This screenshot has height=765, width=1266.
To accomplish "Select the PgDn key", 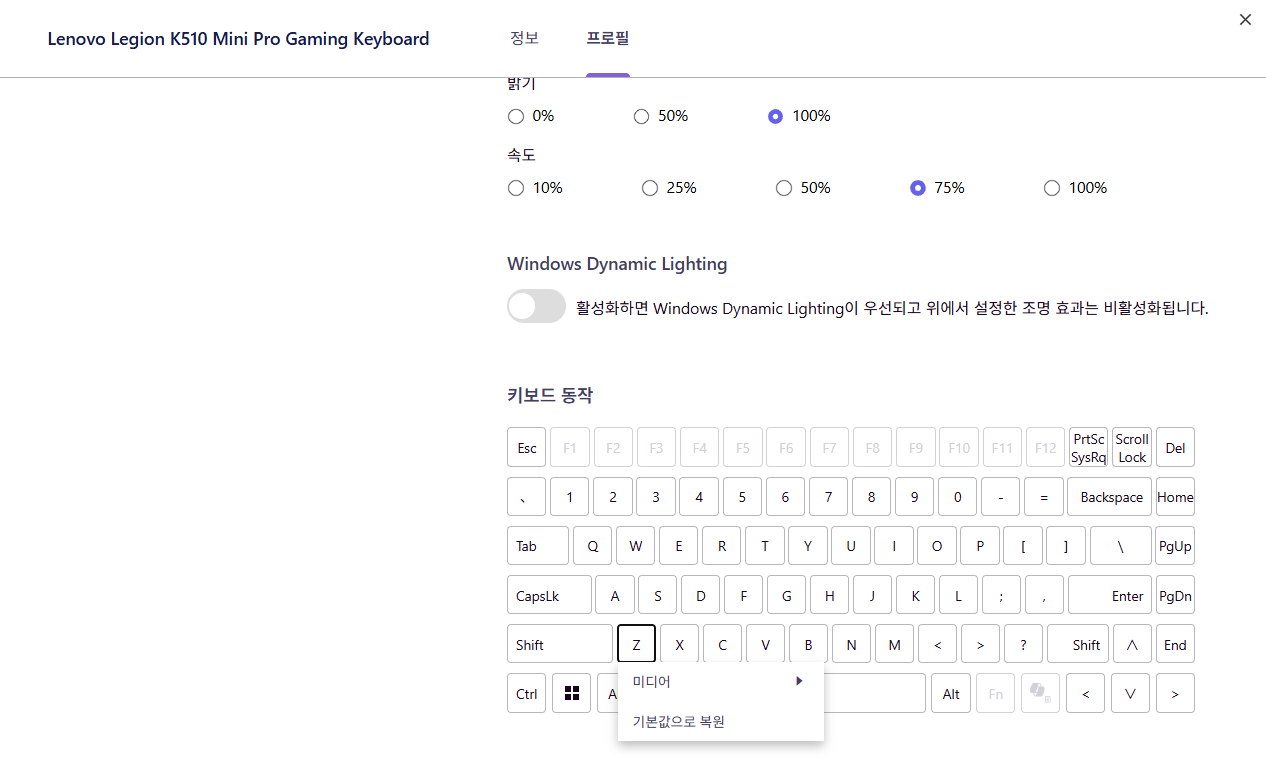I will point(1175,595).
